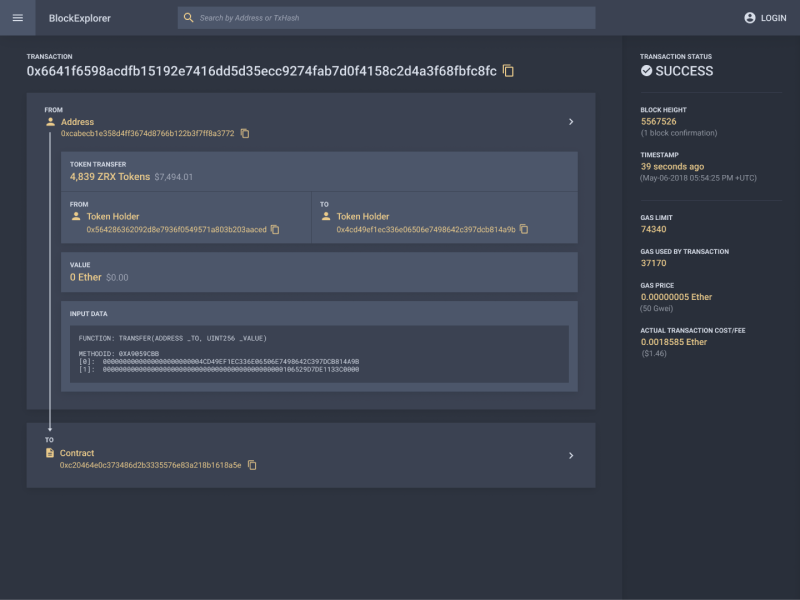Click the 0 Ether value text
The image size is (800, 600).
[86, 277]
